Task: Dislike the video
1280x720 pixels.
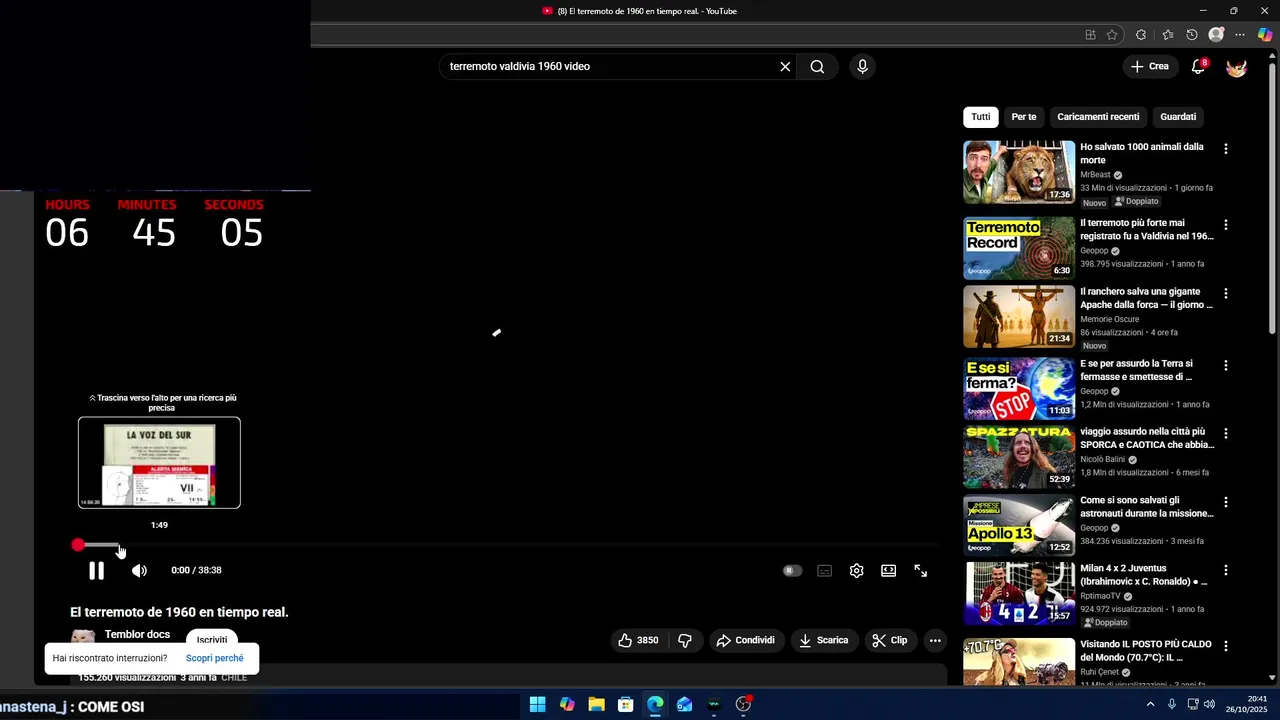Action: pyautogui.click(x=685, y=640)
